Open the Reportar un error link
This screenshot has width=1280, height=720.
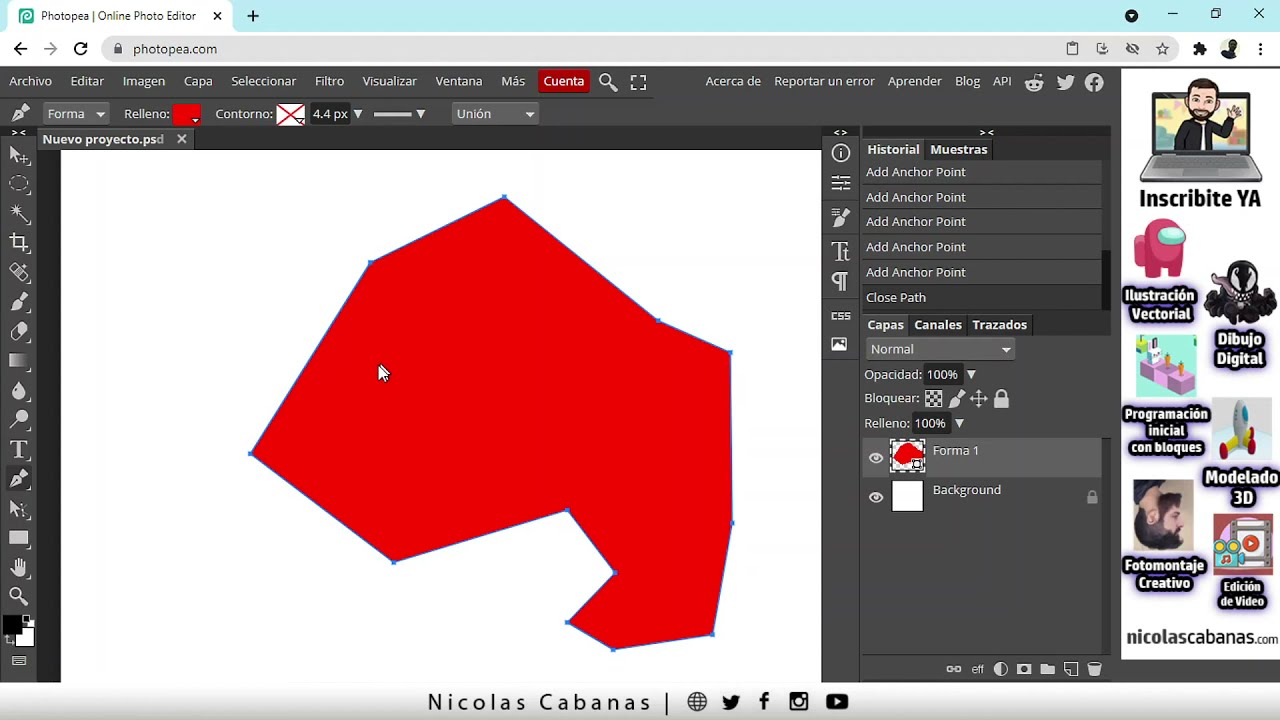click(x=824, y=82)
